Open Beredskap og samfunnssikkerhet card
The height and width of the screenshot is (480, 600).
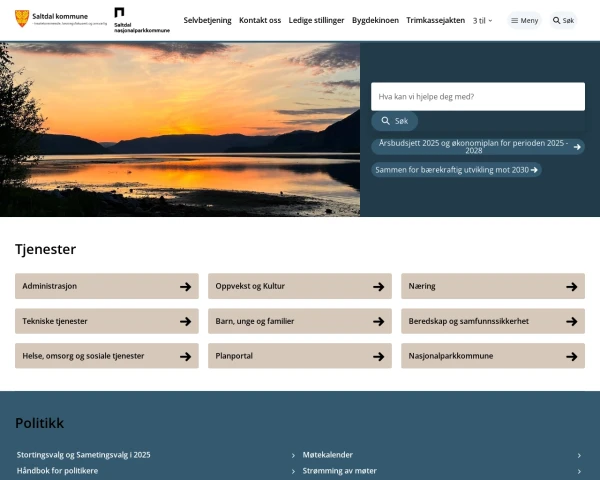click(493, 321)
